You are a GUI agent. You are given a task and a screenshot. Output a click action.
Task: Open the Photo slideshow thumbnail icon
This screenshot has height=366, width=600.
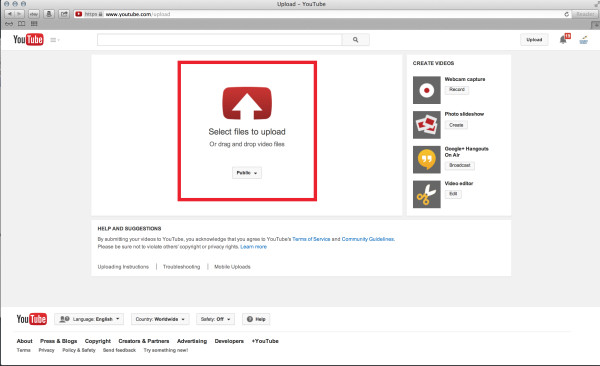click(427, 125)
